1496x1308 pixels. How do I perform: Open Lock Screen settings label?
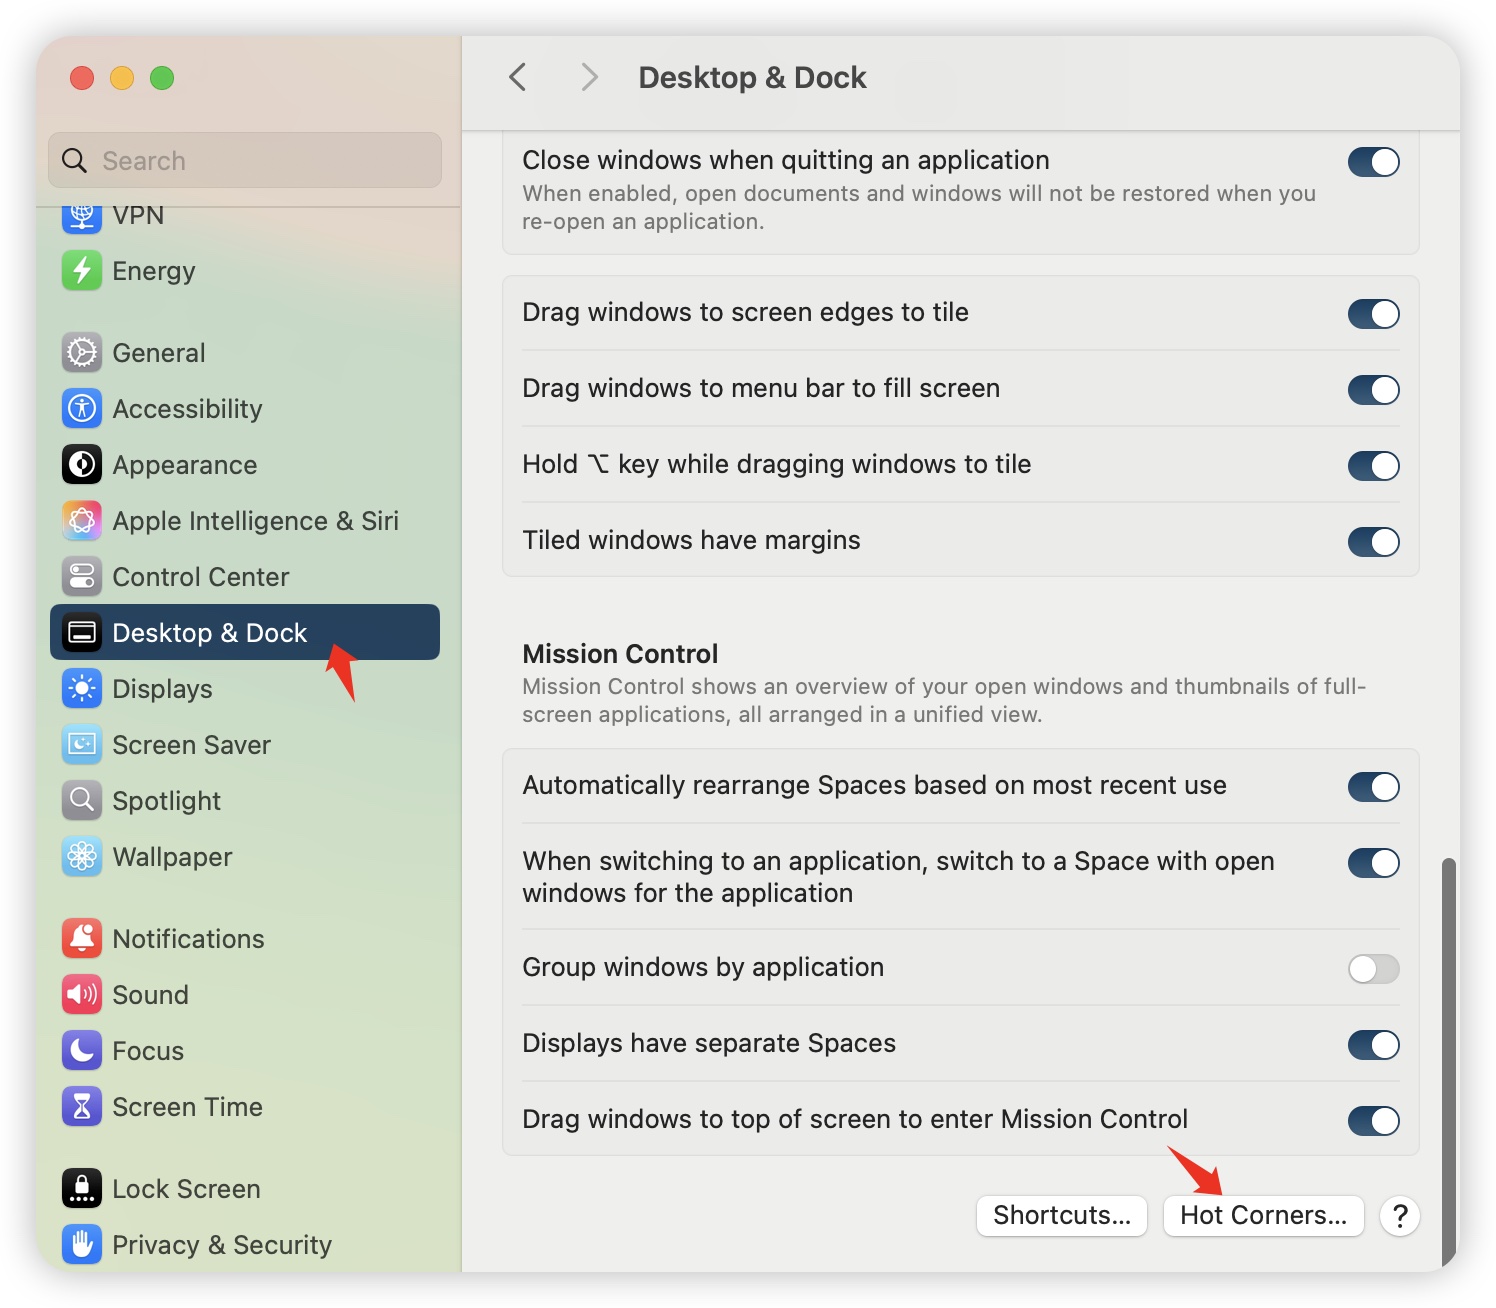point(186,1189)
